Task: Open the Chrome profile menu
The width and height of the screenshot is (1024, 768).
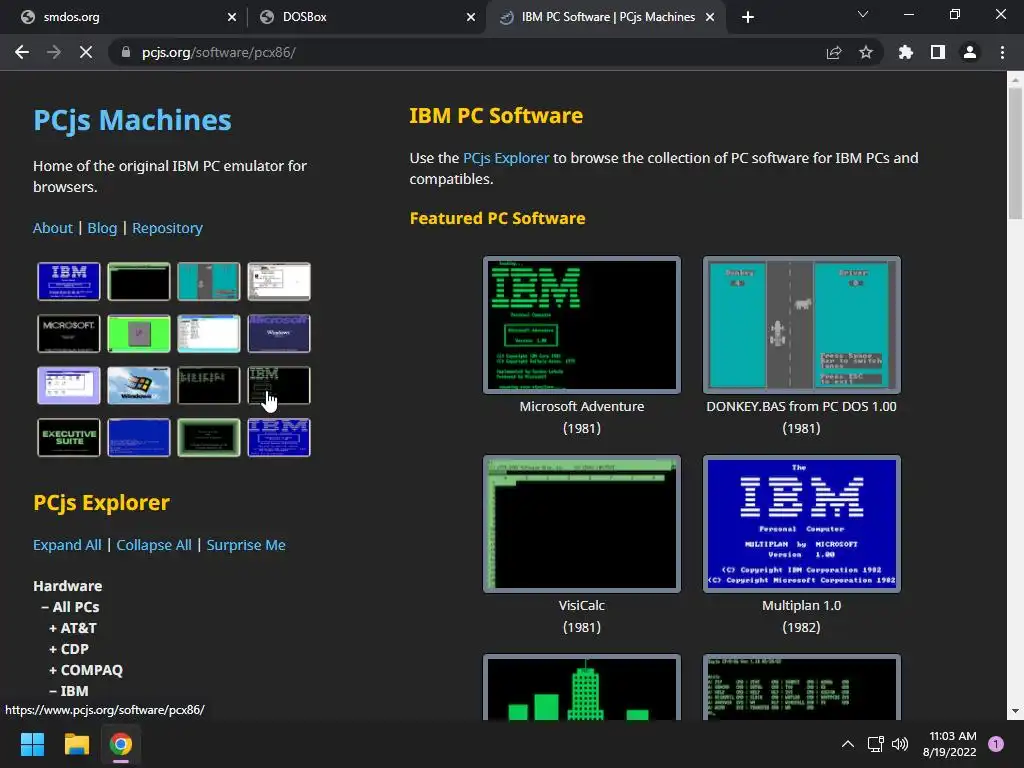Action: tap(970, 52)
